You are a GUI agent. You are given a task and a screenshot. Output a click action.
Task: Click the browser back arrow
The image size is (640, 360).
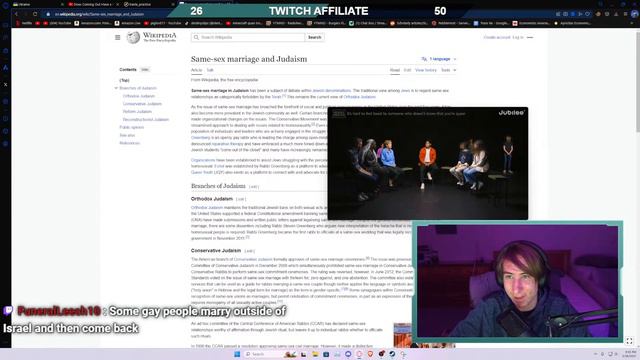[16, 14]
